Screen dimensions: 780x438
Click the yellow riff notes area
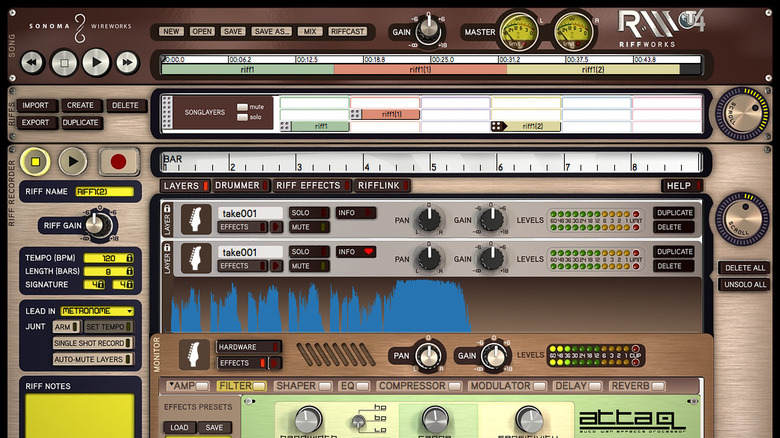(x=80, y=416)
